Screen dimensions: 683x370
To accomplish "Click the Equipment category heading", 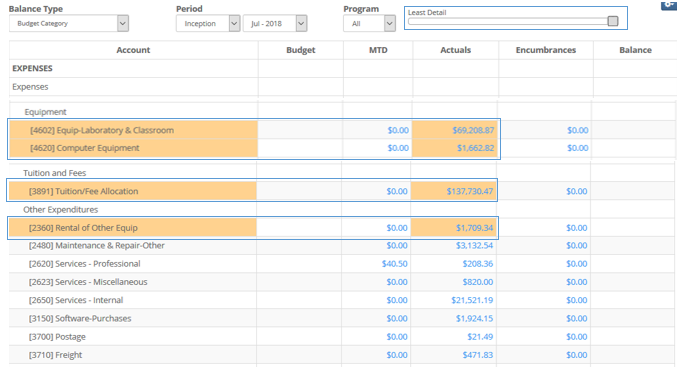I will tap(45, 112).
